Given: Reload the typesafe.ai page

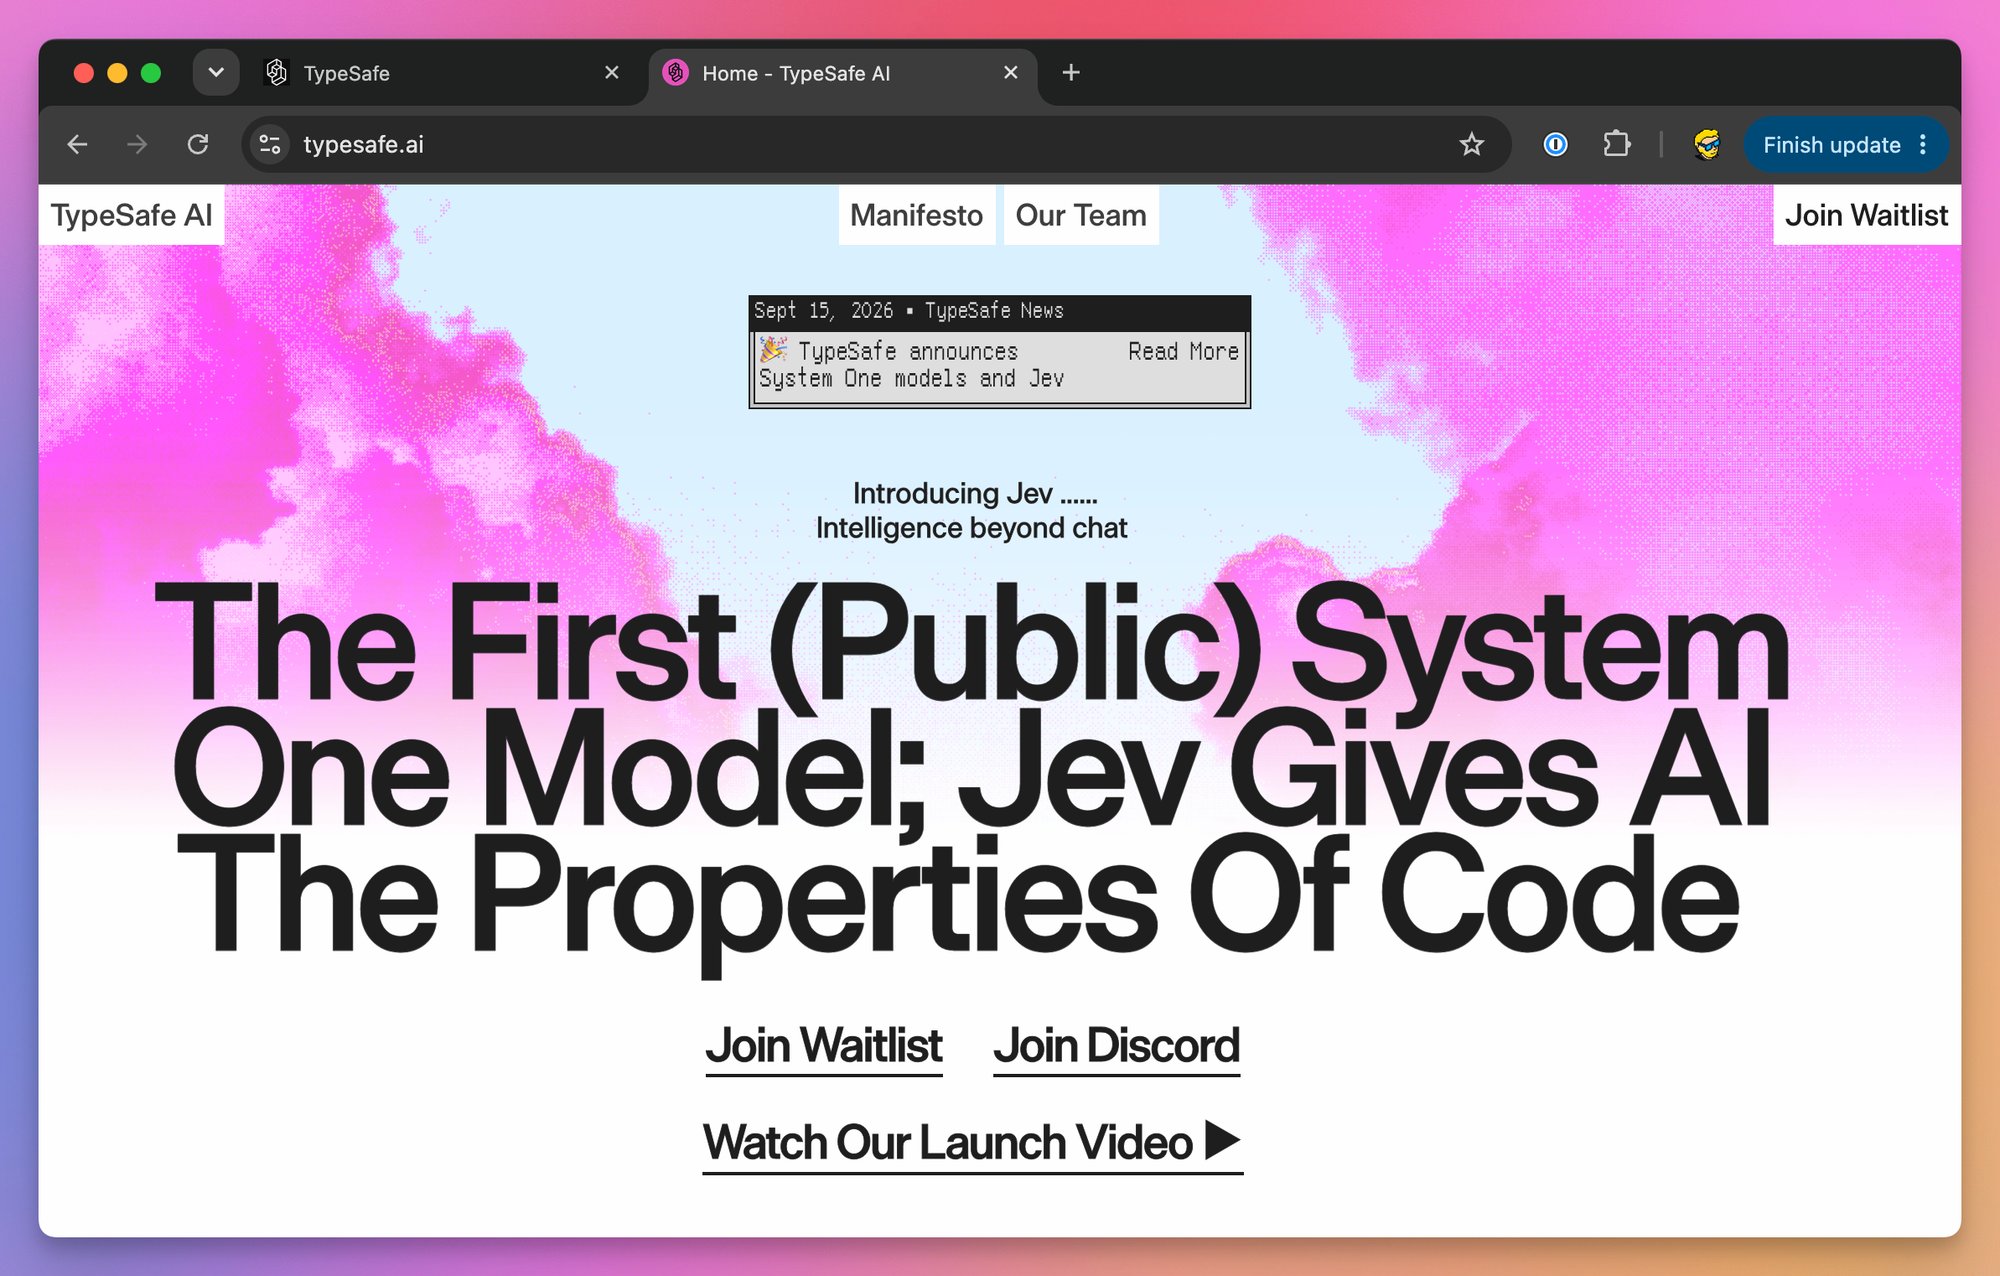Looking at the screenshot, I should point(198,145).
